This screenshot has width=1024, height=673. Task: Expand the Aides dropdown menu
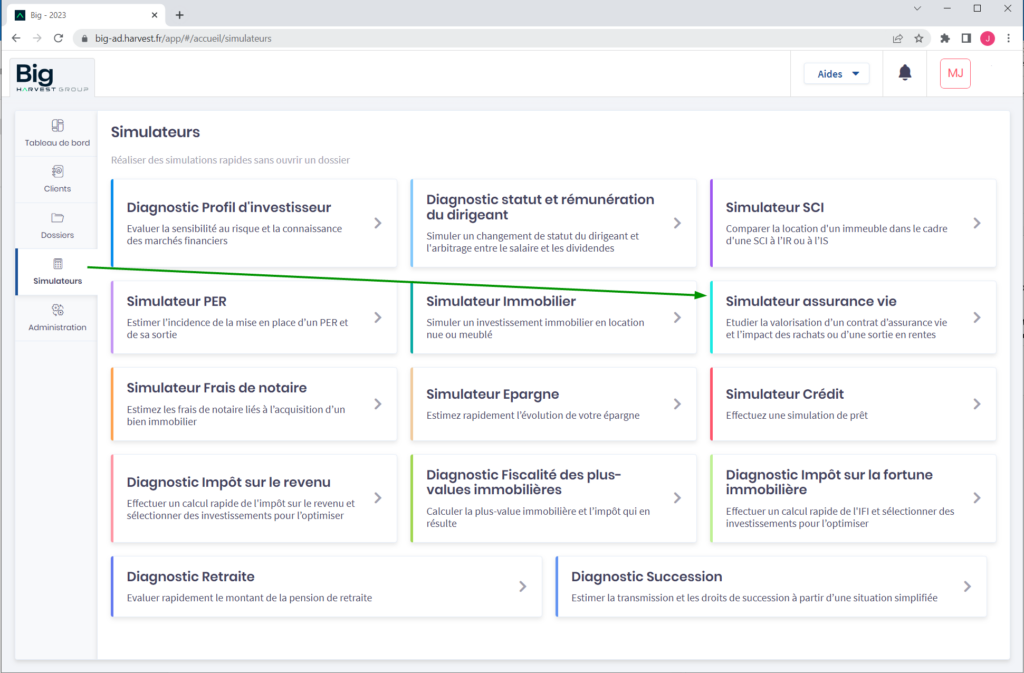(x=836, y=74)
